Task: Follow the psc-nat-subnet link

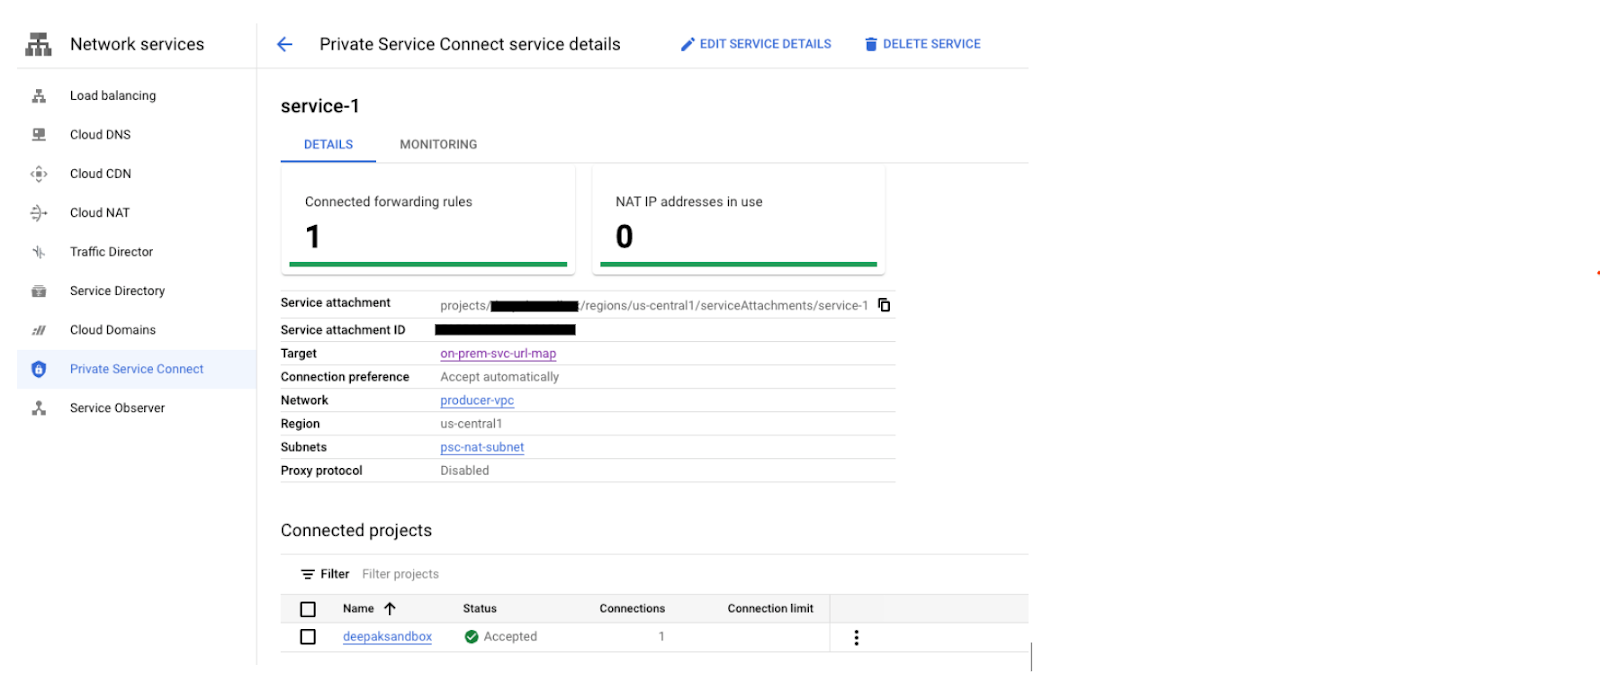Action: 482,448
